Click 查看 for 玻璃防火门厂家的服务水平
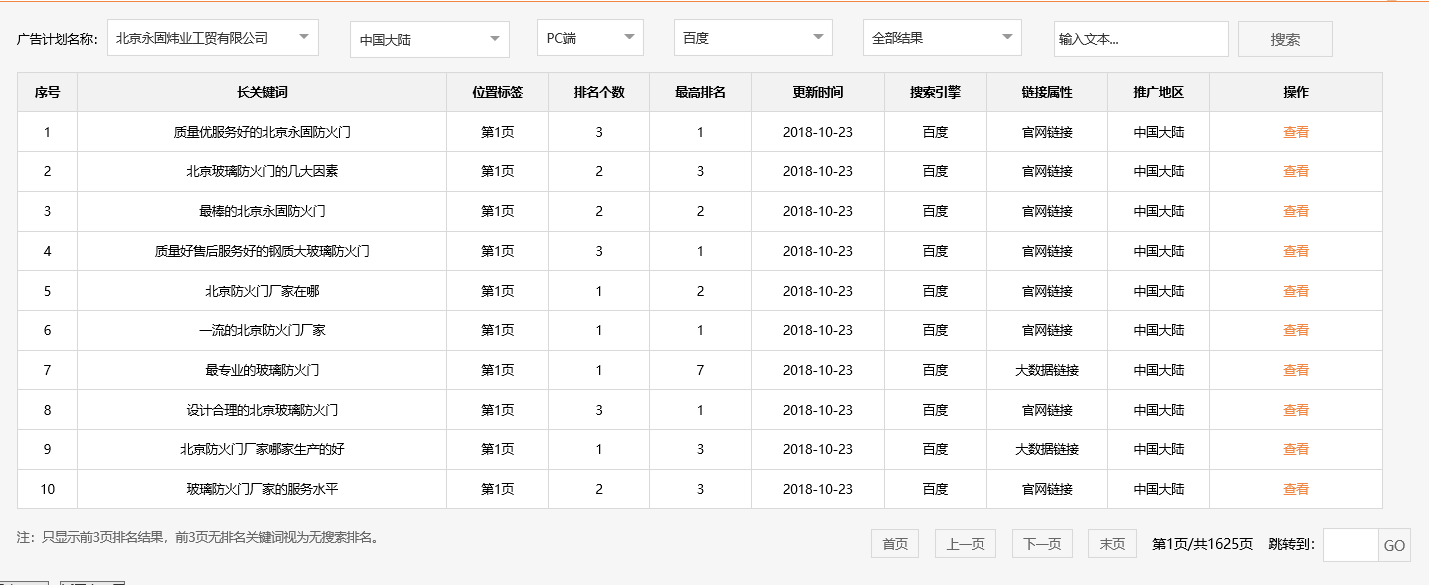 1294,489
